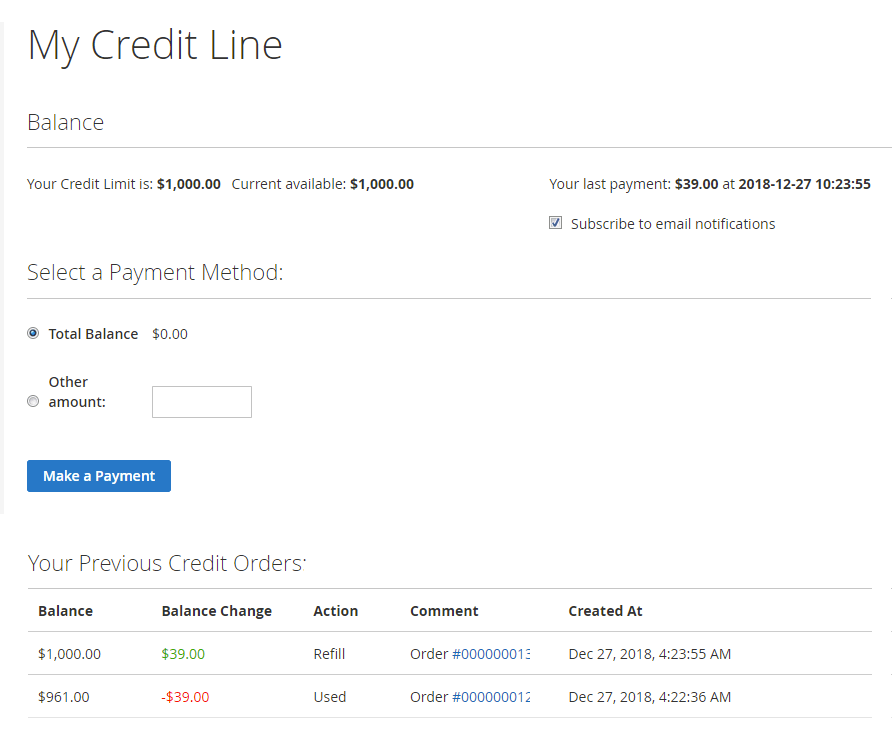Image resolution: width=892 pixels, height=741 pixels.
Task: Toggle Subscribe to email notifications checkbox
Action: click(x=556, y=224)
